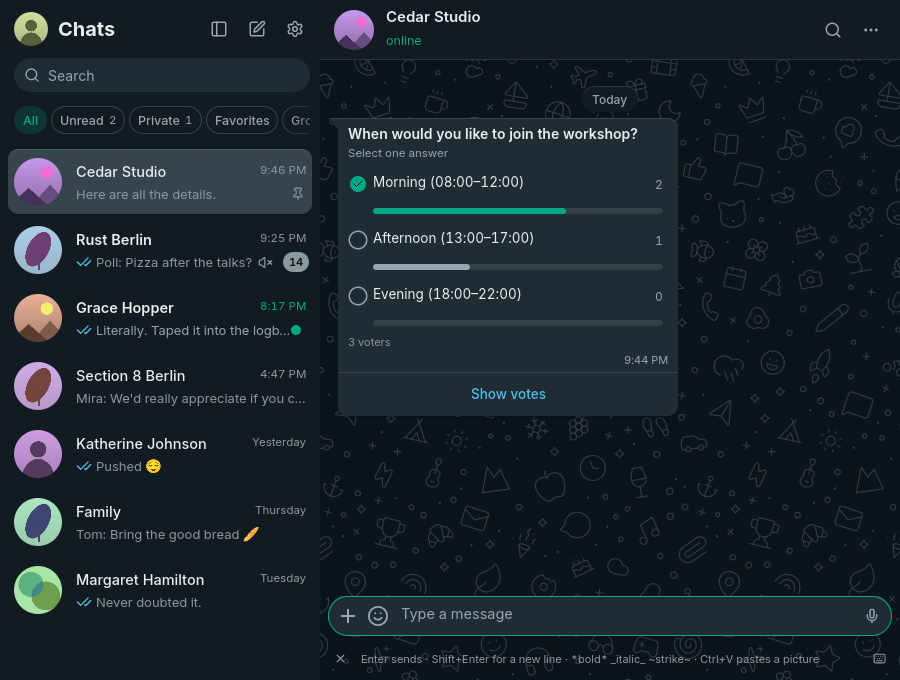
Task: Select the Afternoon (13:00–17:00) radio option
Action: (x=358, y=239)
